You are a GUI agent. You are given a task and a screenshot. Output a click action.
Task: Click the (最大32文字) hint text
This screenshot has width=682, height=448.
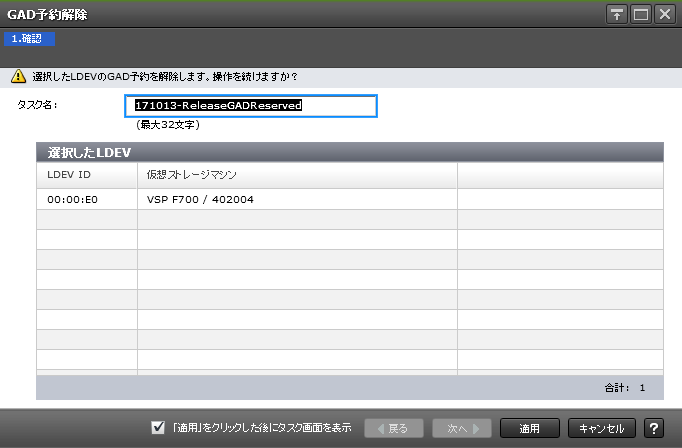coord(168,125)
